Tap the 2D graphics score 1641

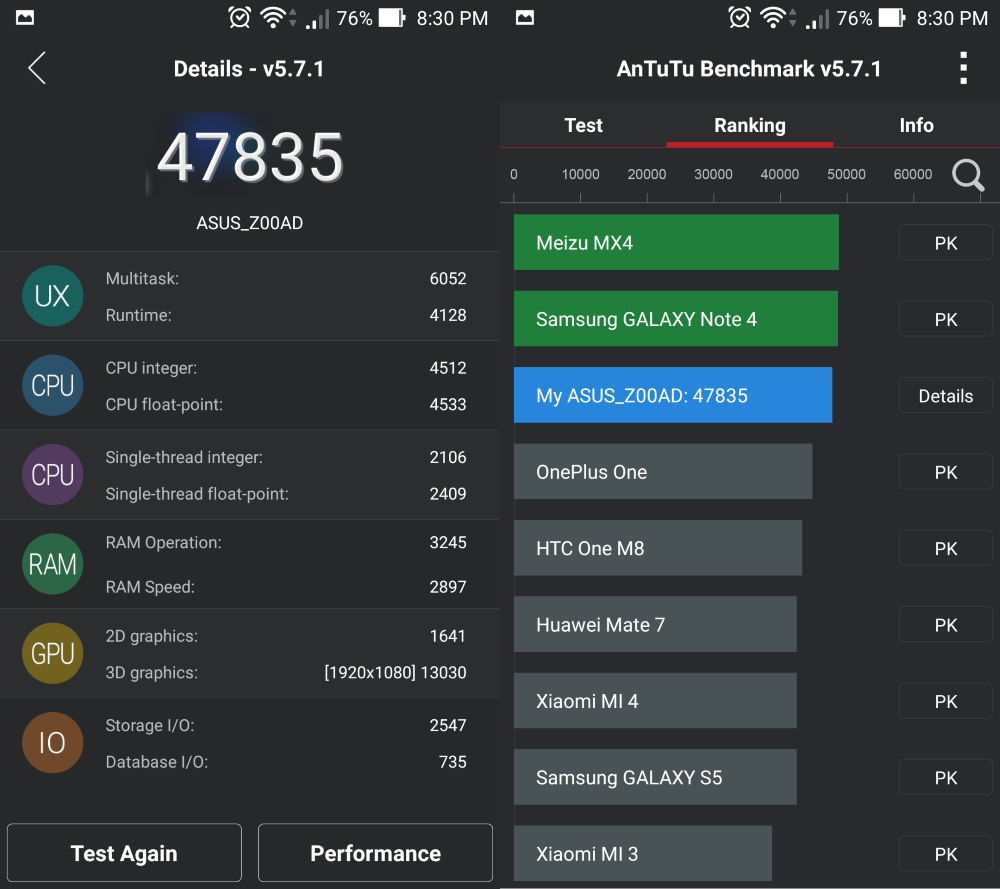448,636
